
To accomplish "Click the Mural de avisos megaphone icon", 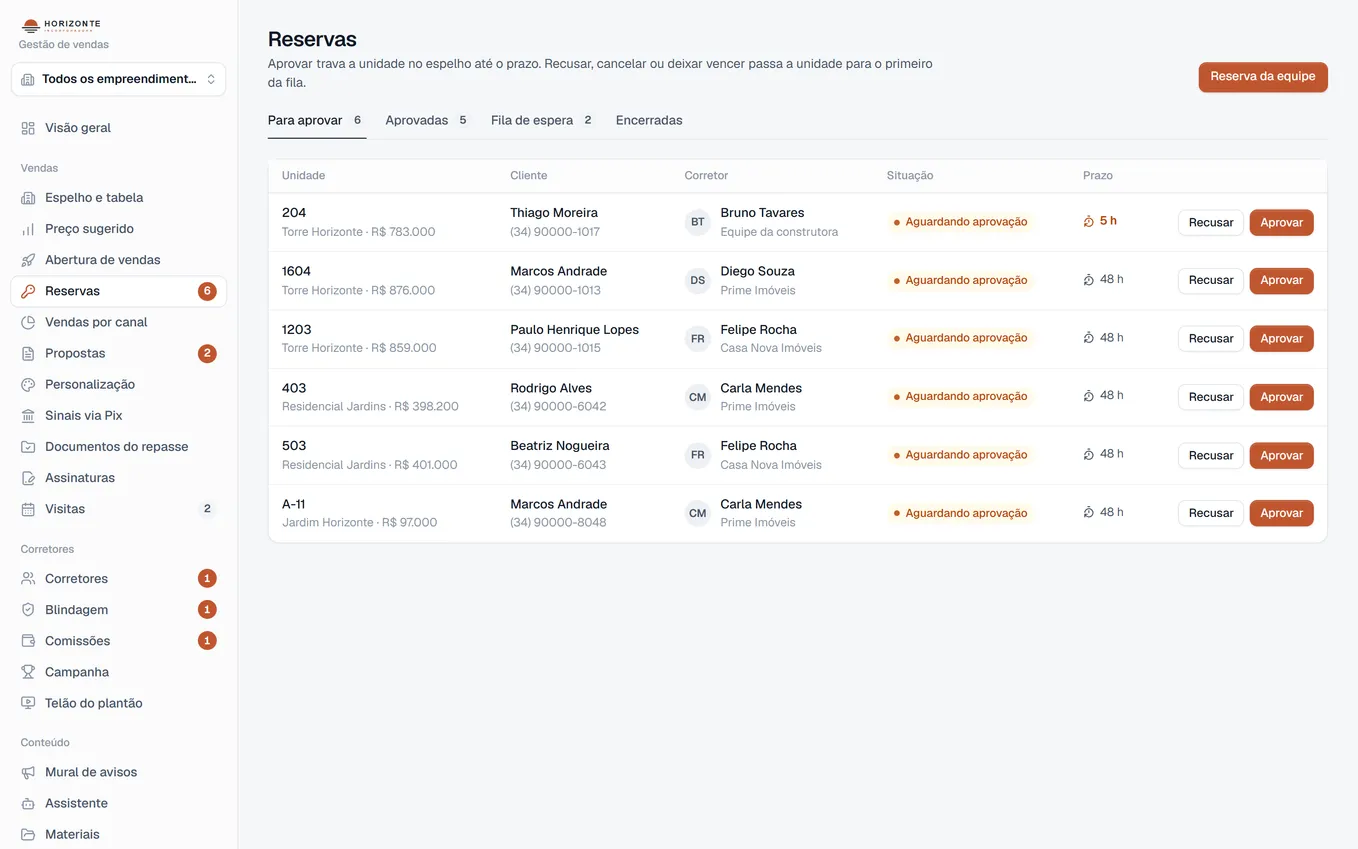I will point(28,772).
